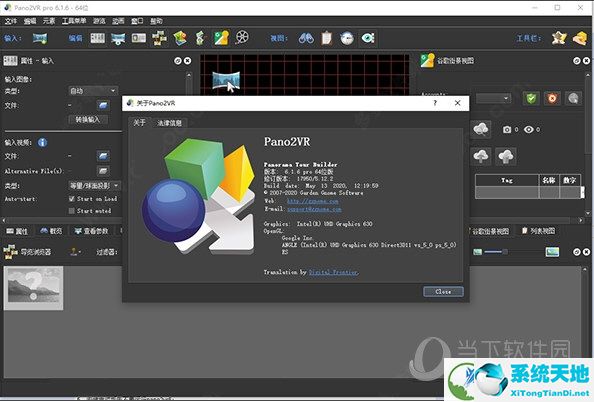Image resolution: width=594 pixels, height=402 pixels.
Task: Open the Web link in the About dialog
Action: point(313,201)
